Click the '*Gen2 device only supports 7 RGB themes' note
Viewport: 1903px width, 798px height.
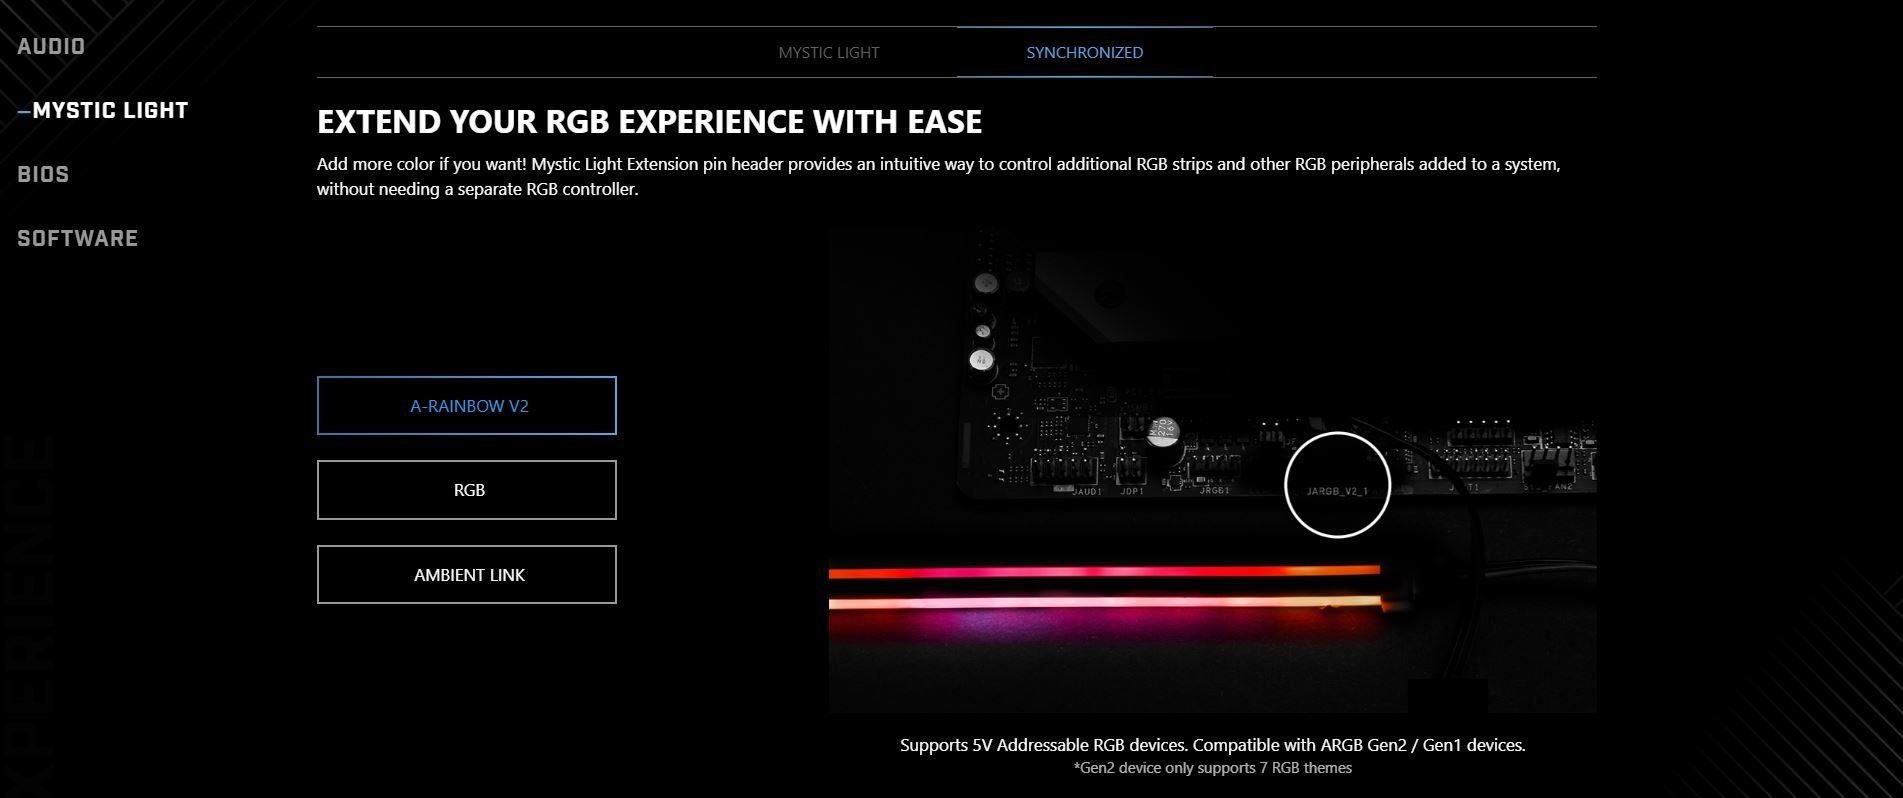(1212, 768)
